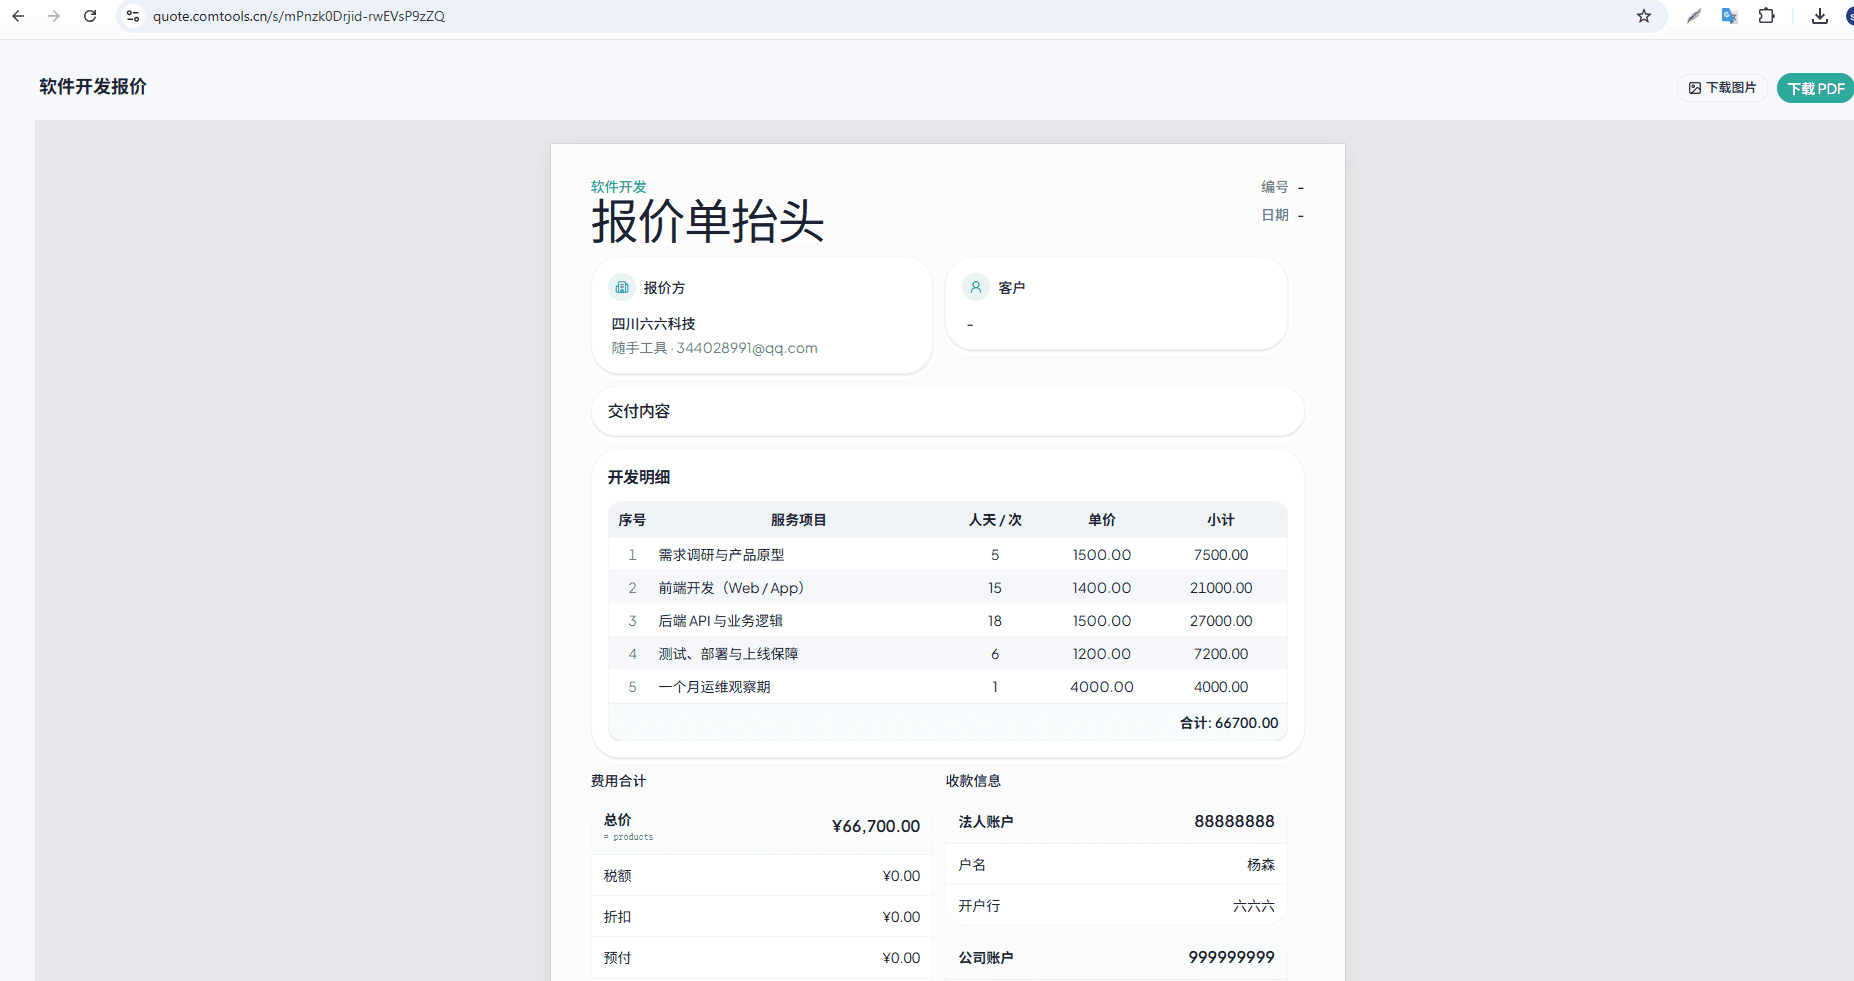1854x981 pixels.
Task: Click company account 999999999
Action: click(x=1231, y=957)
